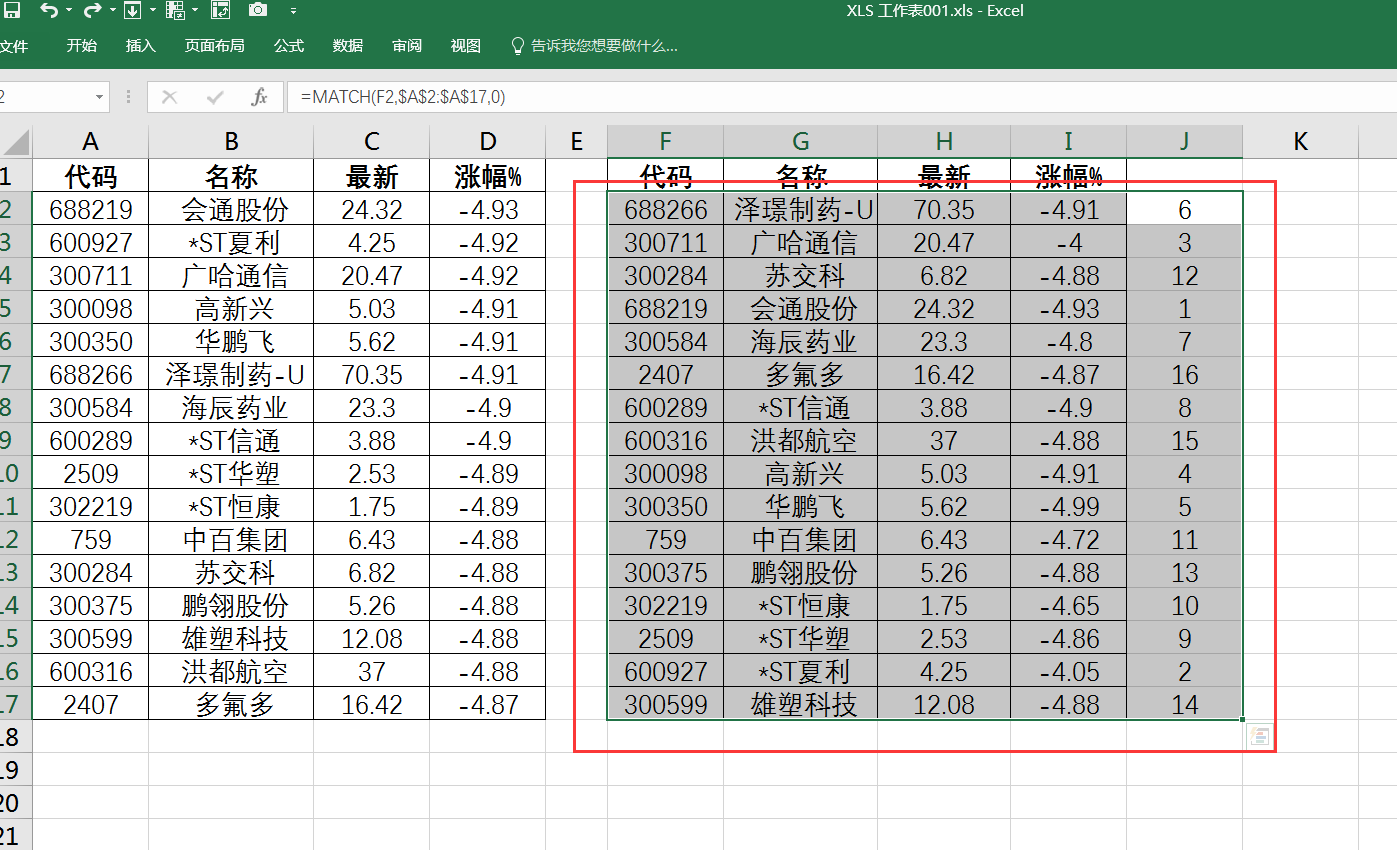Switch to the 视图 ribbon tab
This screenshot has width=1397, height=850.
466,46
